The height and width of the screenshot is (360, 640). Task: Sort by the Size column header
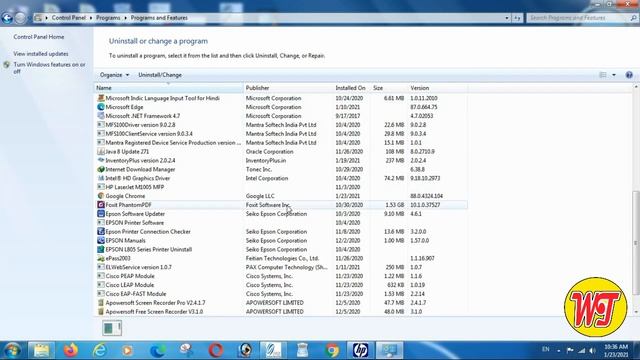point(390,88)
